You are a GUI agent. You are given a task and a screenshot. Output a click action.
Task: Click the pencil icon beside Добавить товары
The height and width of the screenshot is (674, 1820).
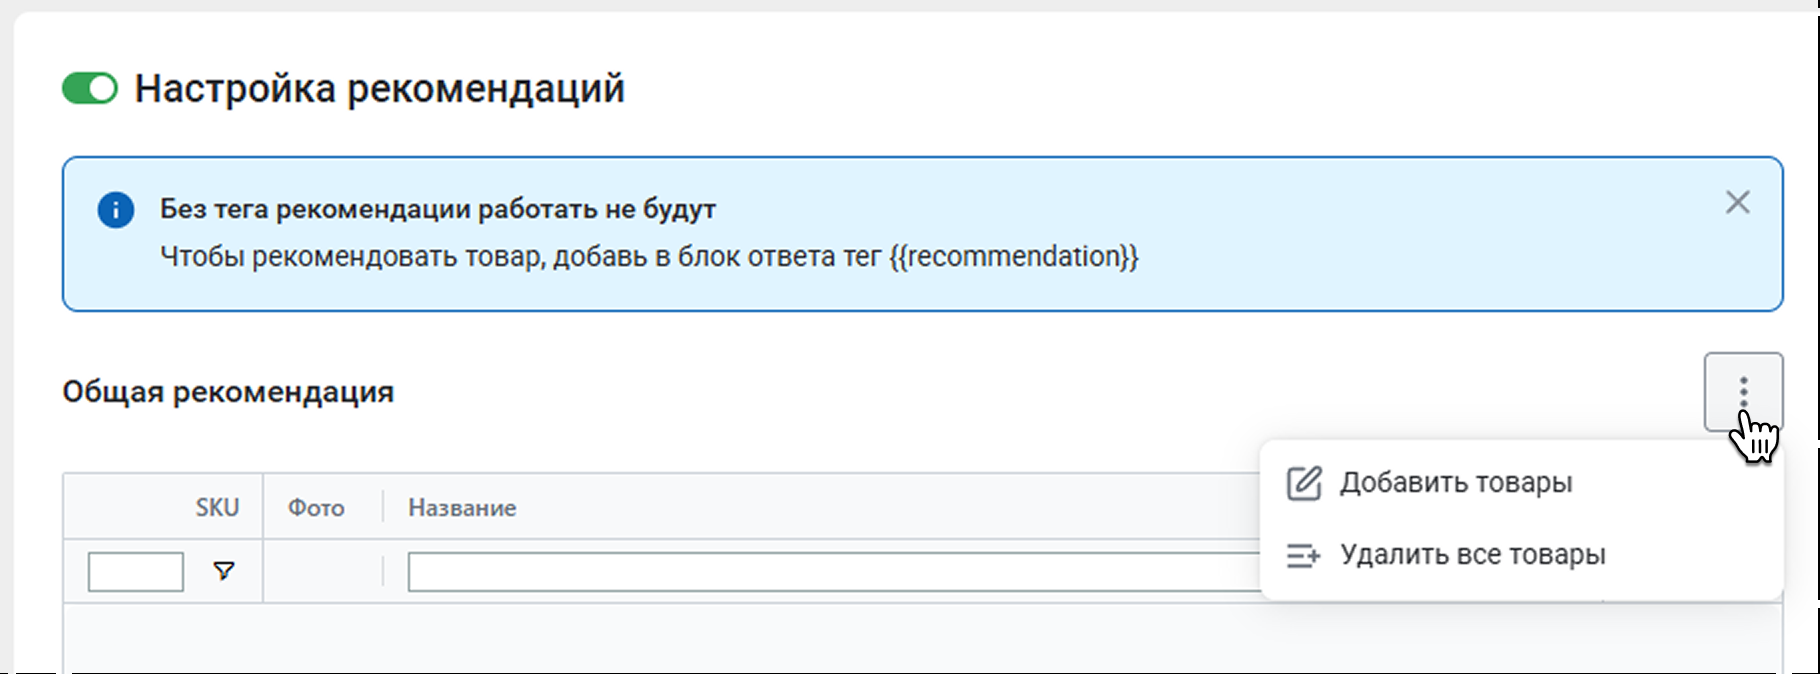[1304, 483]
